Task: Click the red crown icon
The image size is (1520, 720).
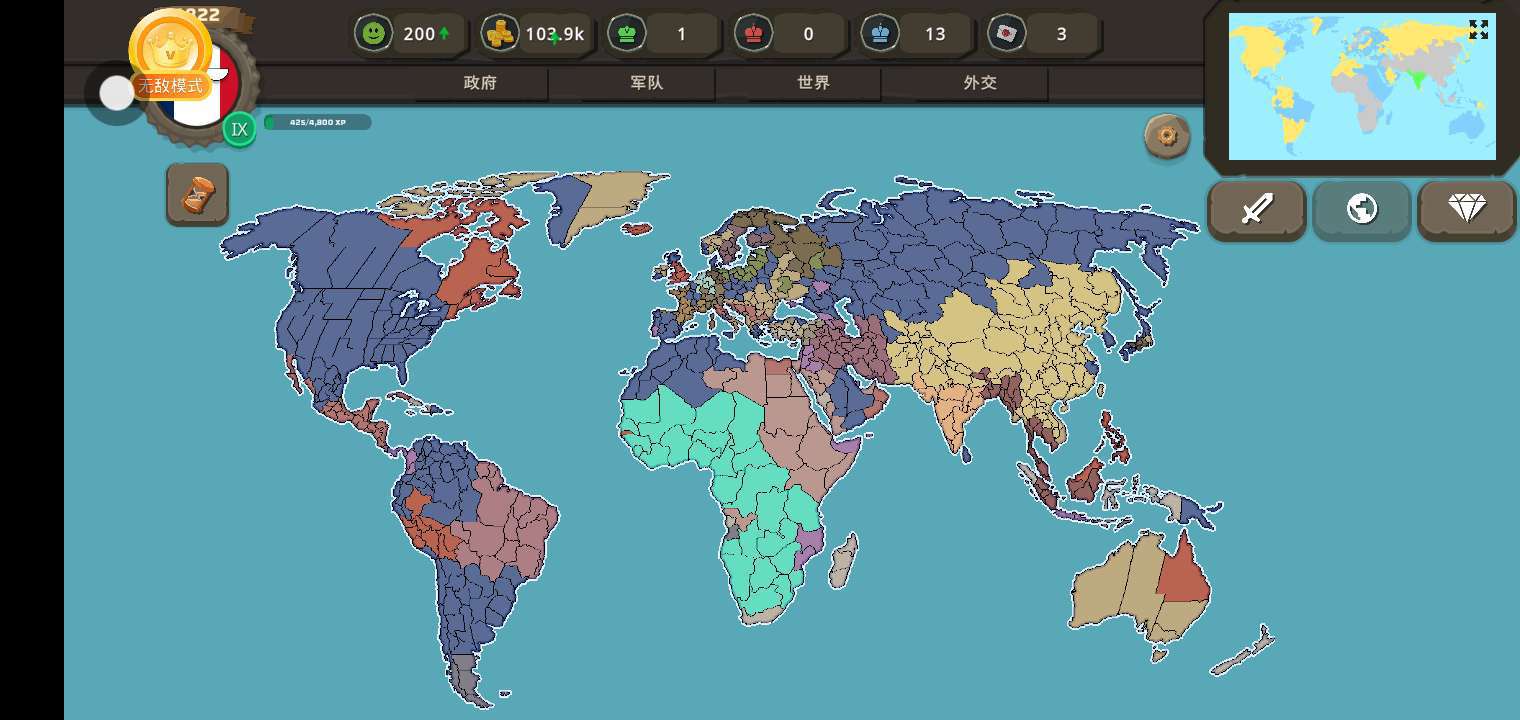Action: click(753, 34)
